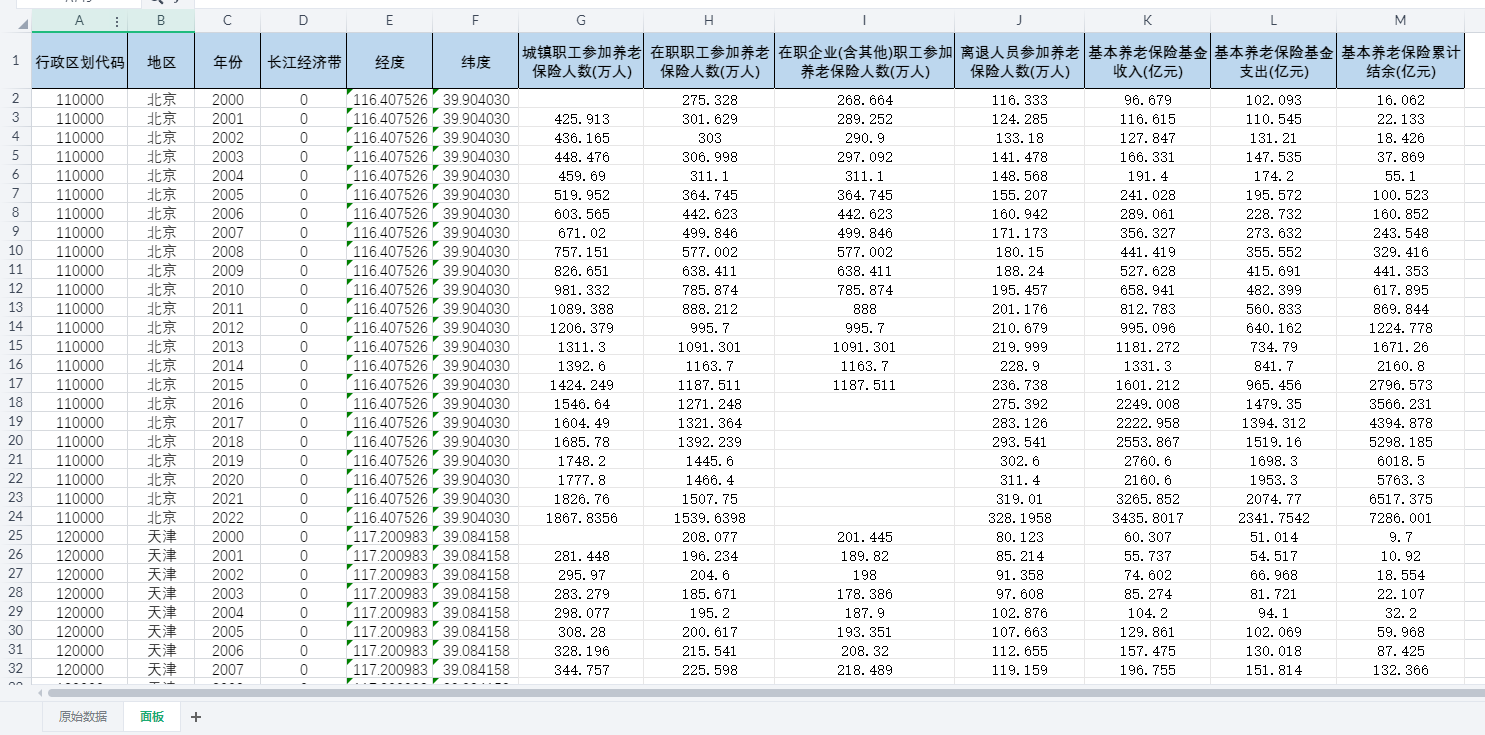Select the cell containing 102.093
Image resolution: width=1485 pixels, height=735 pixels.
point(1274,100)
